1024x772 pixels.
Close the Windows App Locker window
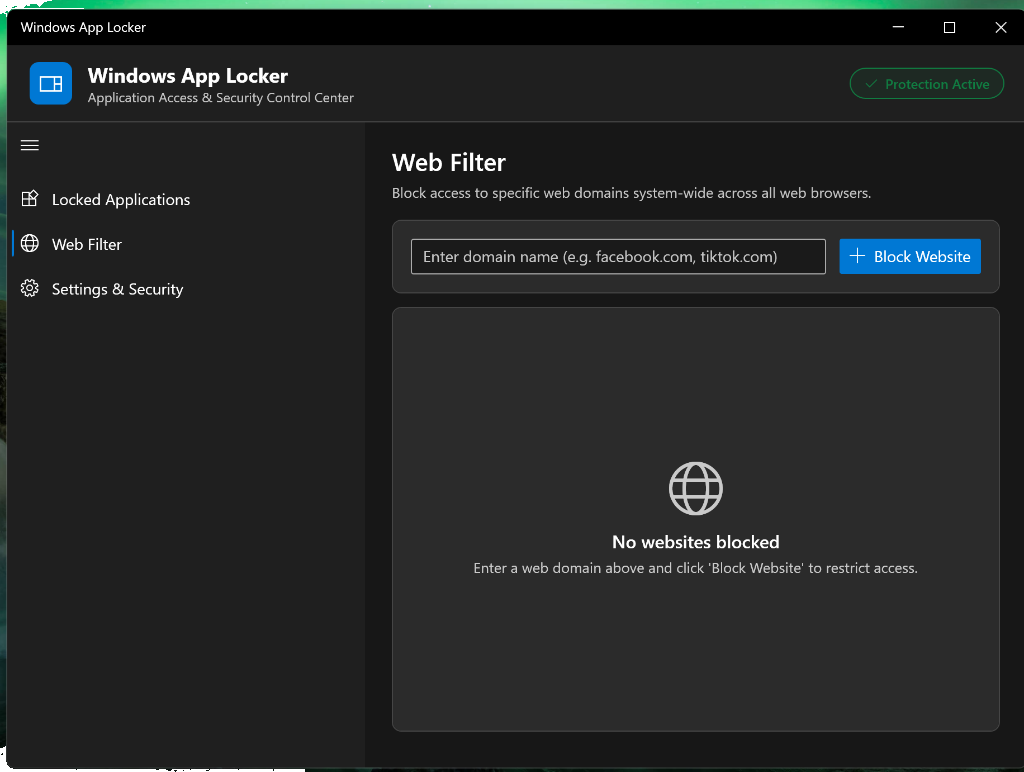[1000, 27]
